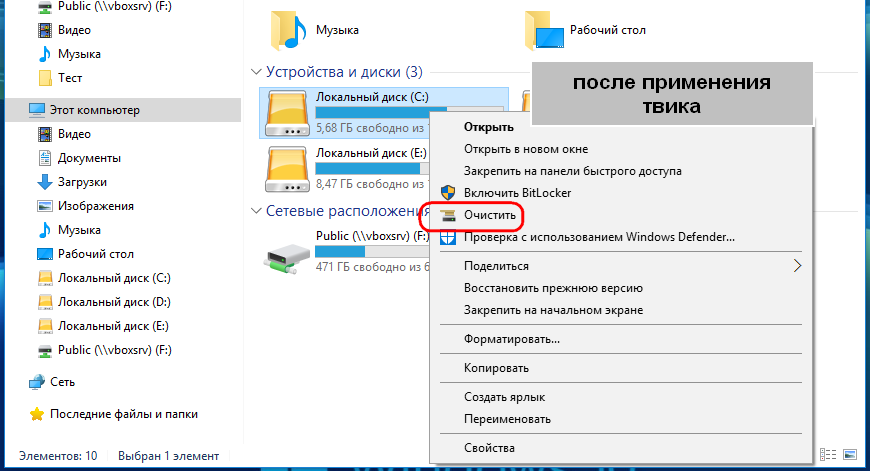Click the C: drive usage bar
Image resolution: width=870 pixels, height=471 pixels.
[x=373, y=113]
